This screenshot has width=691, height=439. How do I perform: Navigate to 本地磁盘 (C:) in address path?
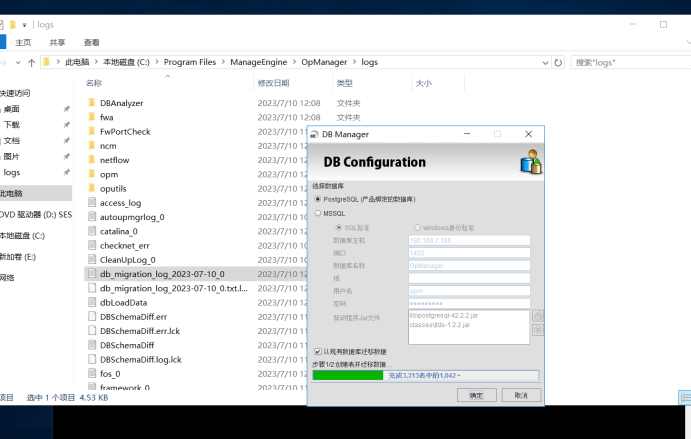[x=126, y=62]
